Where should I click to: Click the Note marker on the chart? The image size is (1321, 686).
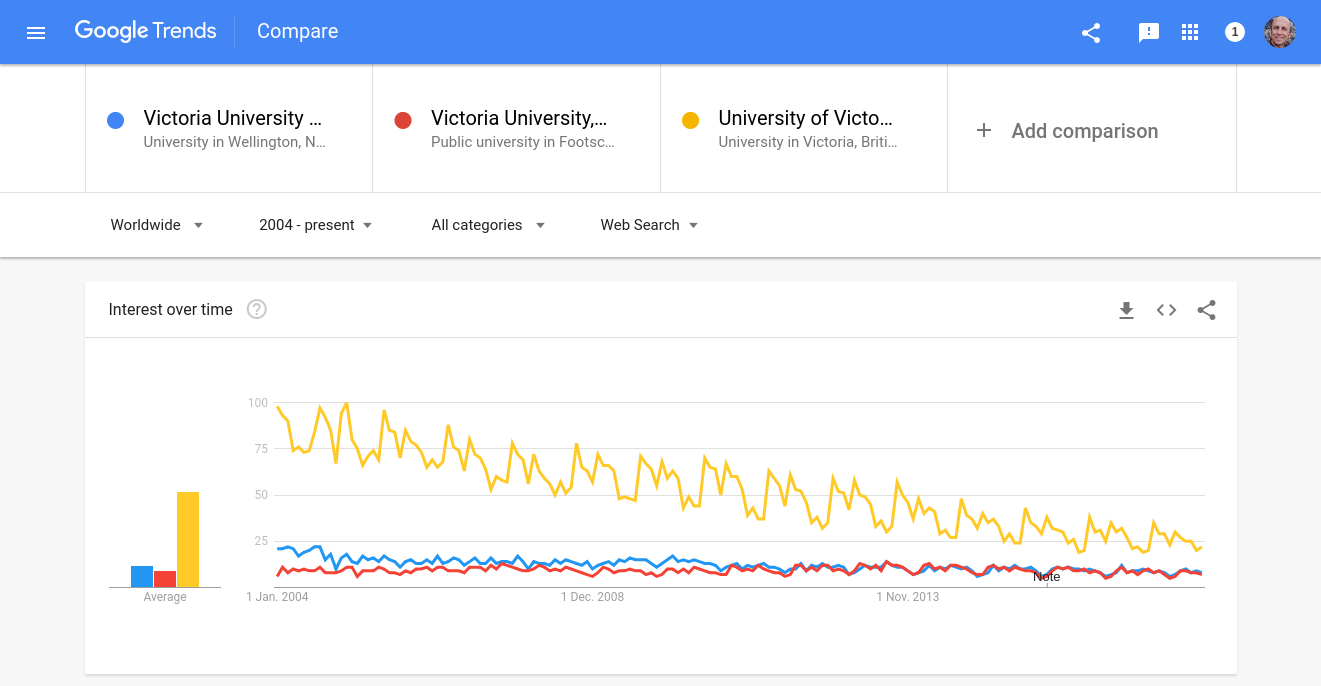[1047, 577]
